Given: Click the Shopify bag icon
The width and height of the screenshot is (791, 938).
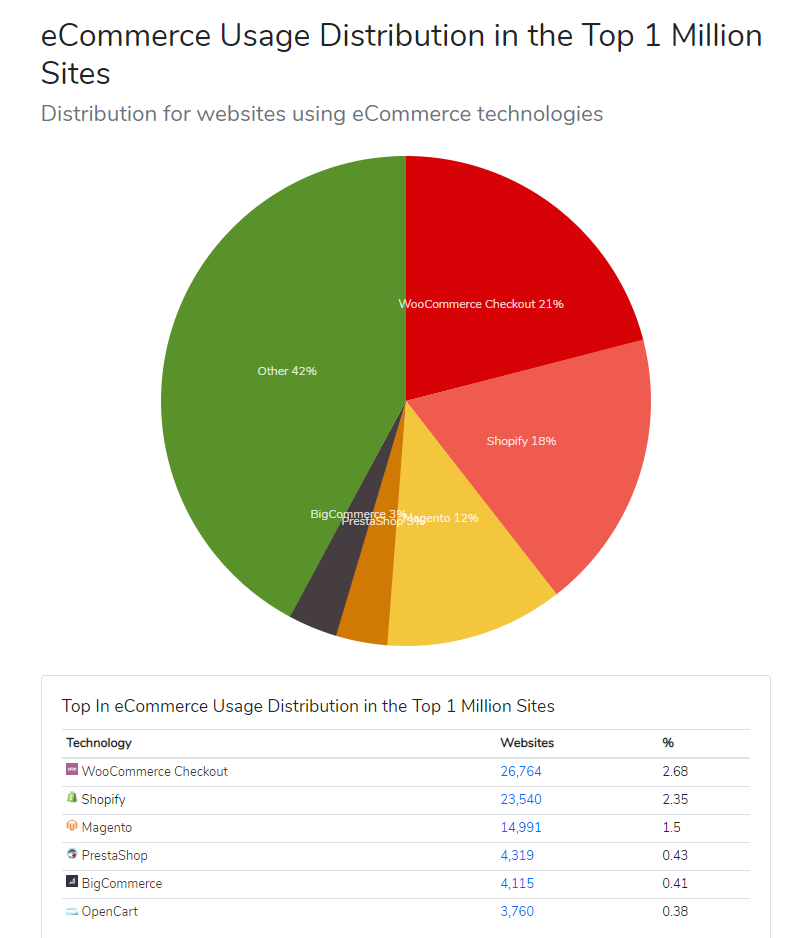Looking at the screenshot, I should pyautogui.click(x=72, y=797).
